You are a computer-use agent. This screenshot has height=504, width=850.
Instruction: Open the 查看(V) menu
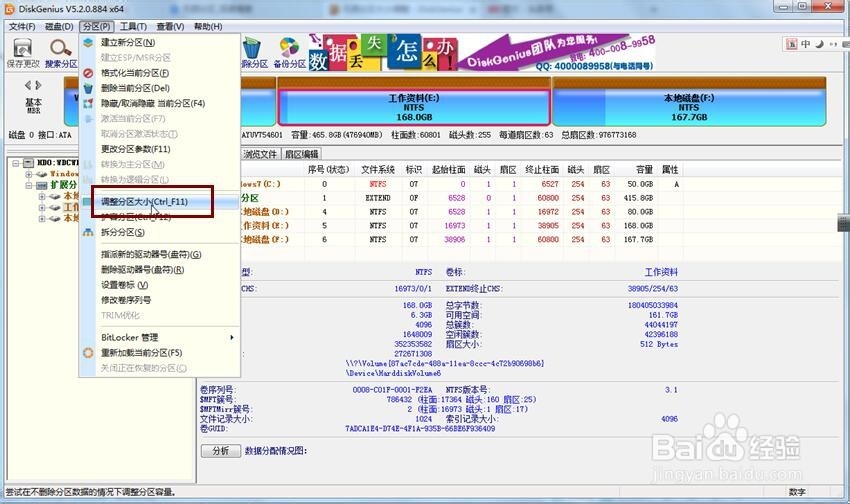pyautogui.click(x=170, y=27)
